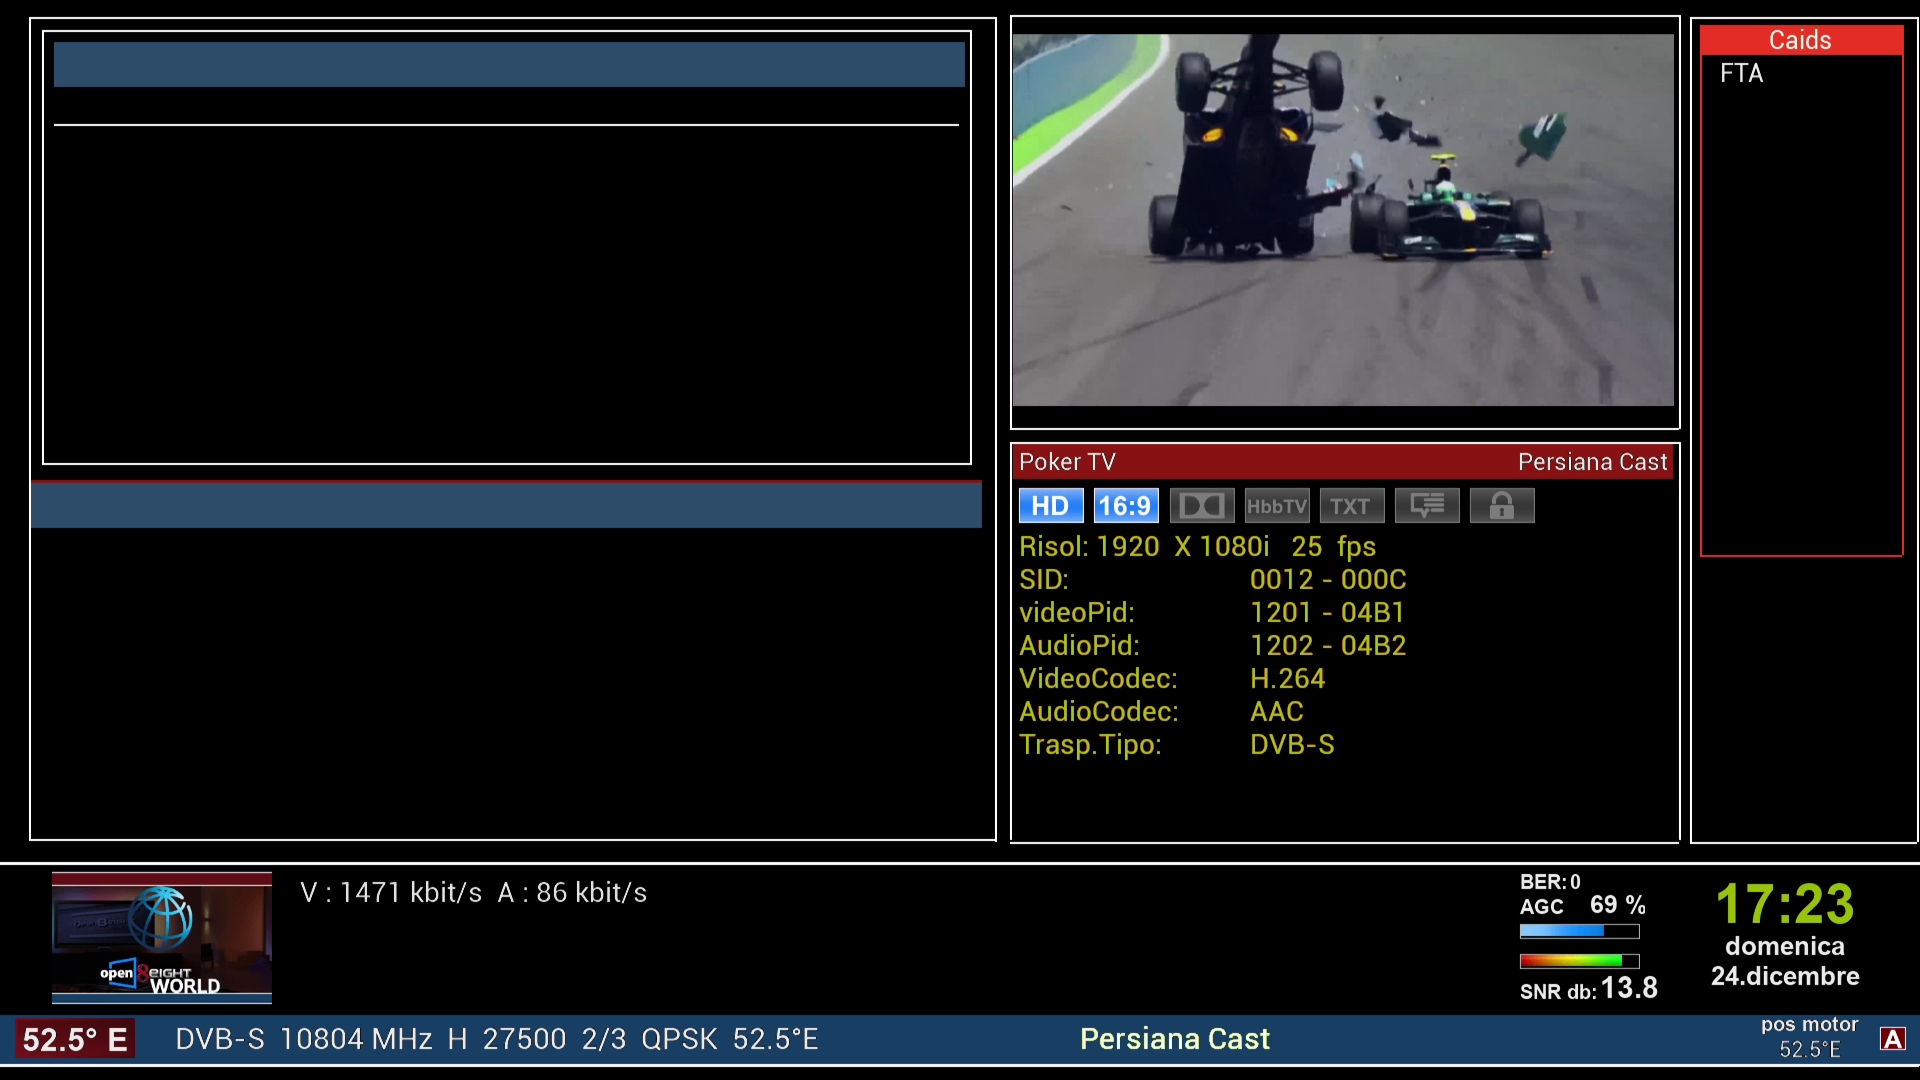Click the red A tuner icon
The image size is (1920, 1080).
(x=1892, y=1039)
